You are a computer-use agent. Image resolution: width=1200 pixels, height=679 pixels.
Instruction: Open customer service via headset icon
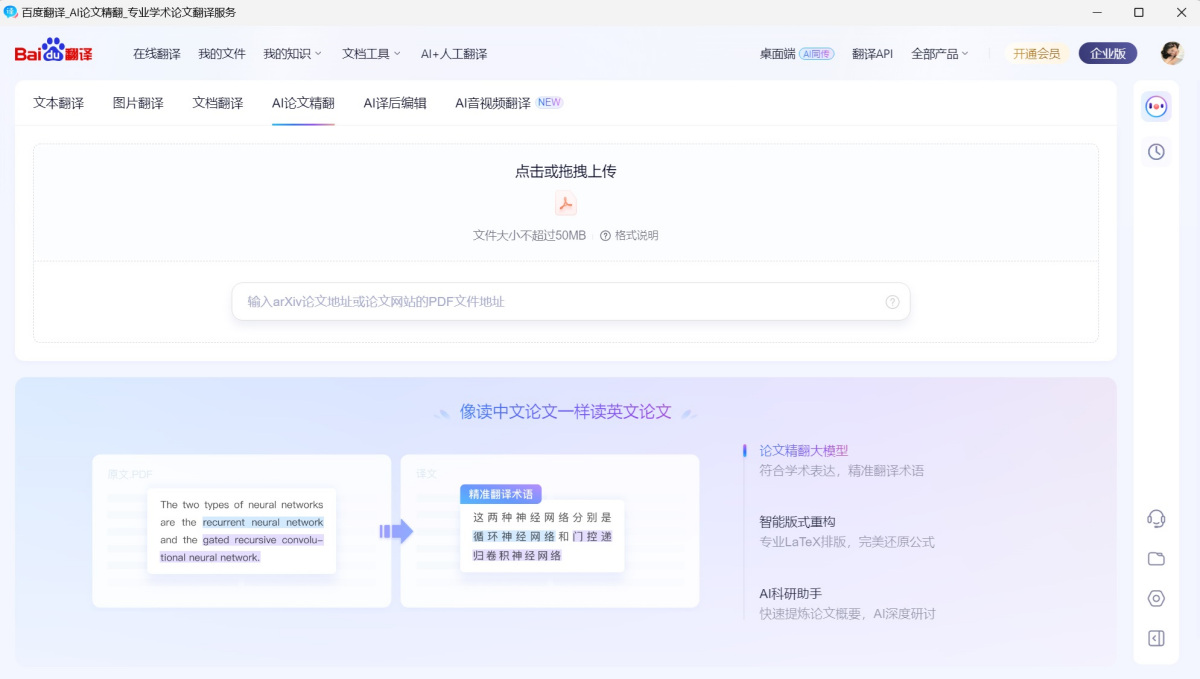pos(1156,518)
